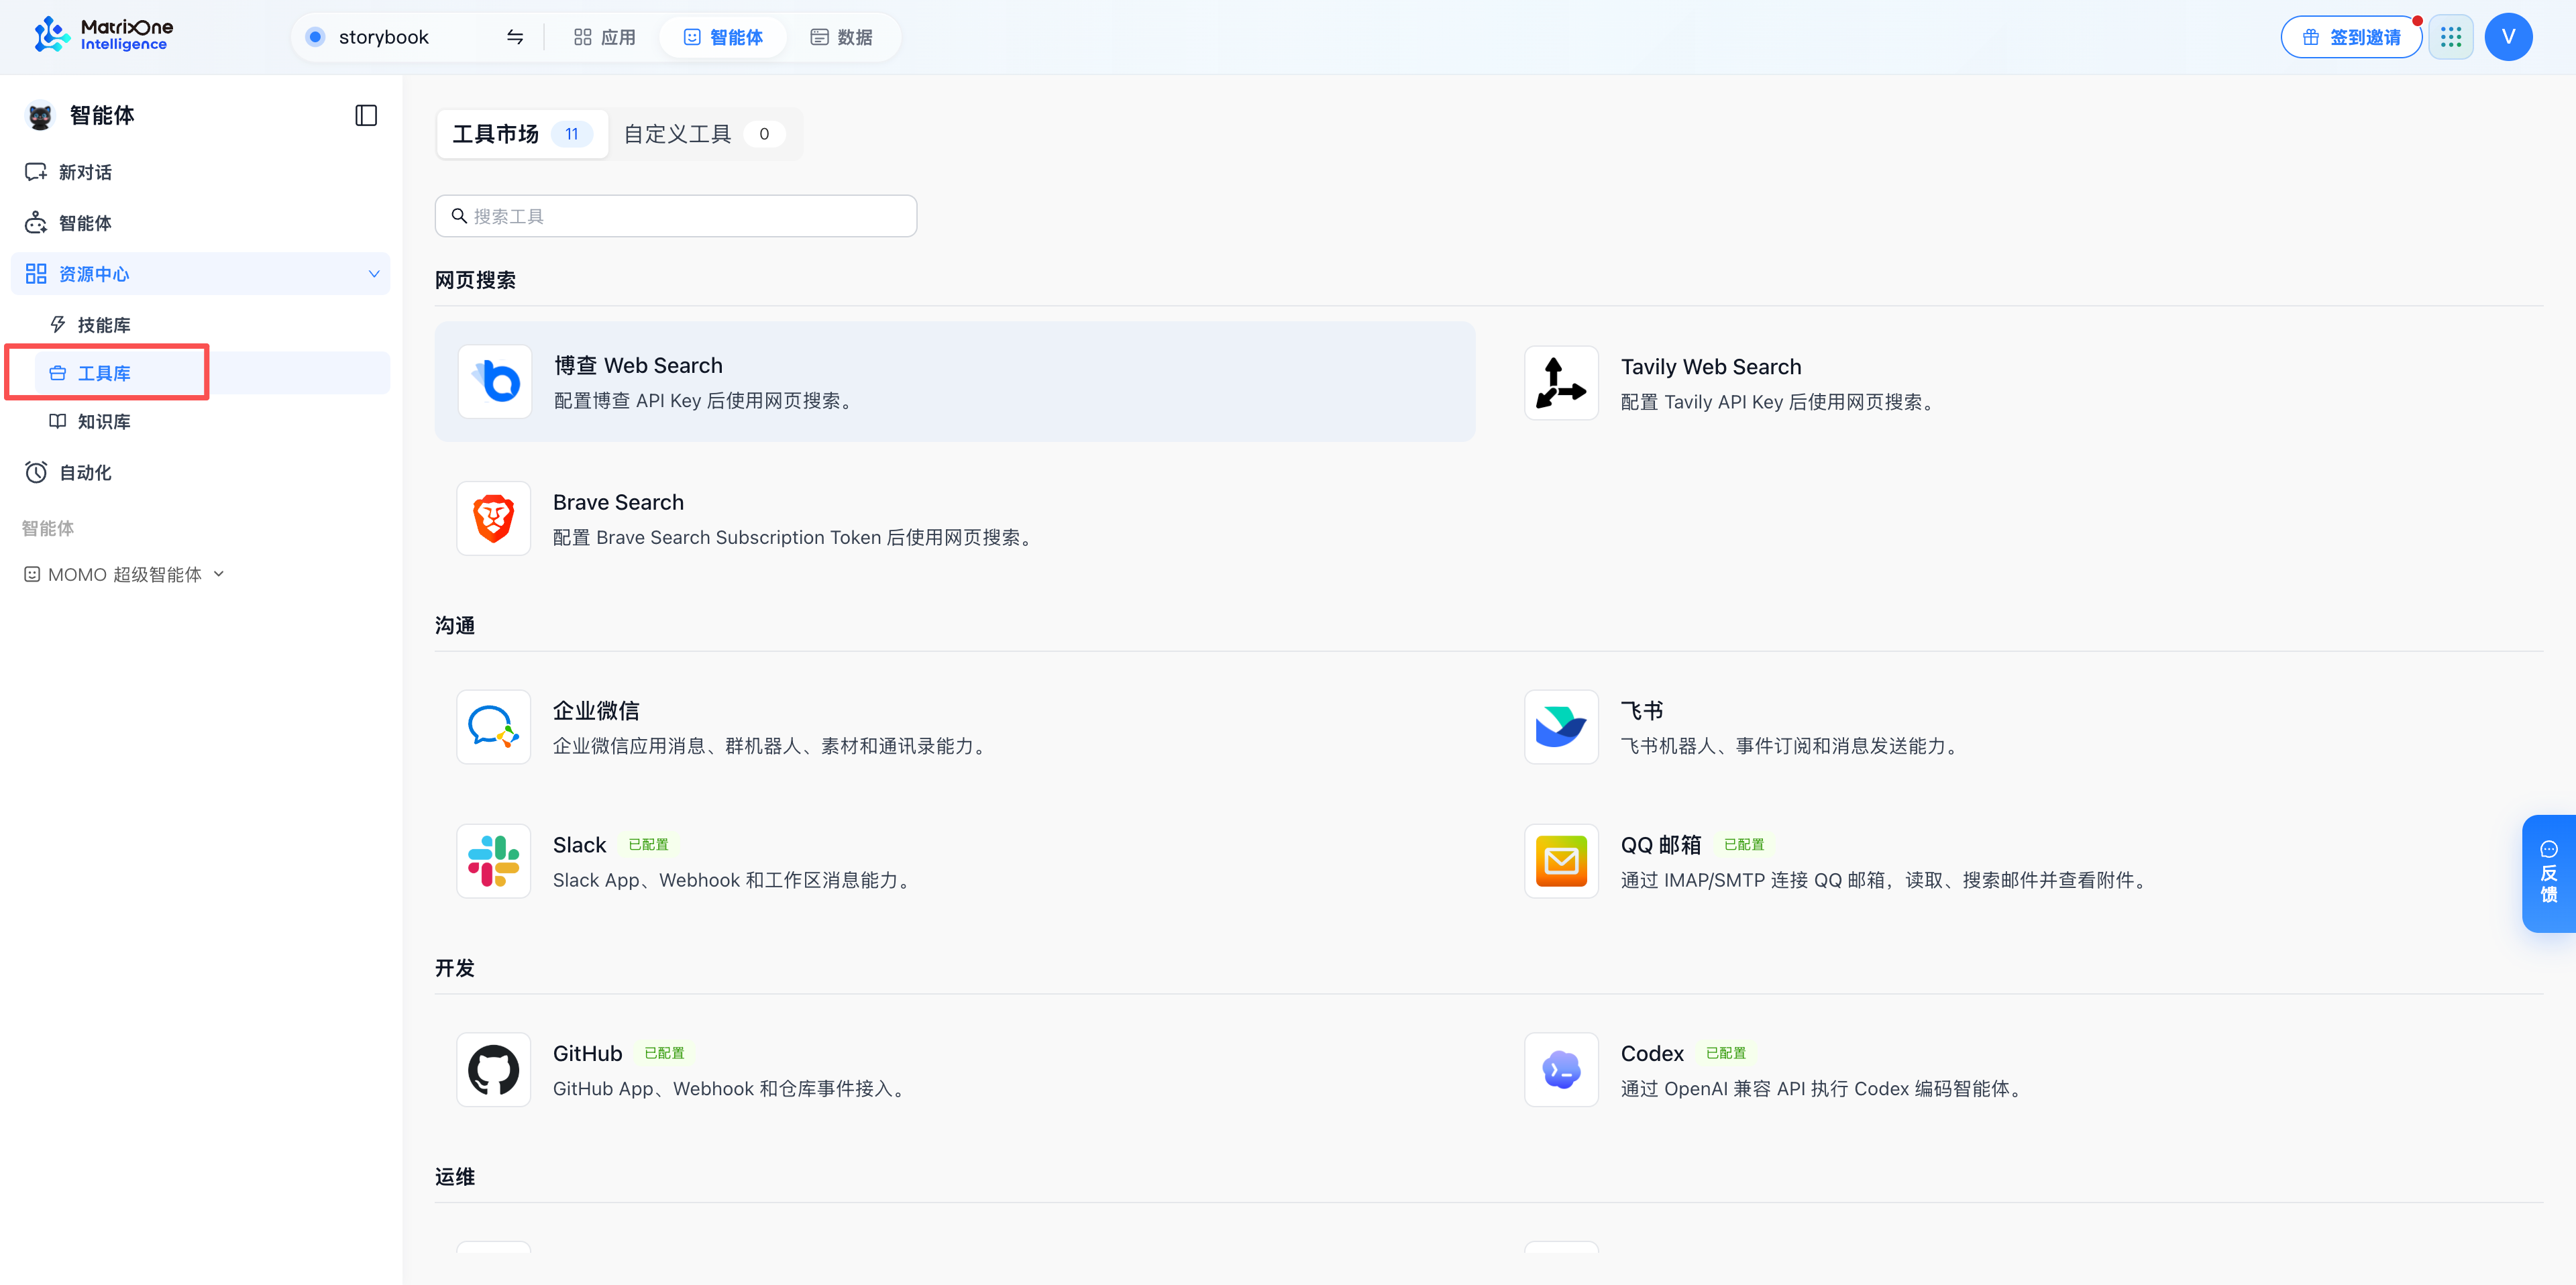Click the 飞书 card description text
Image resolution: width=2576 pixels, height=1285 pixels.
(1790, 746)
